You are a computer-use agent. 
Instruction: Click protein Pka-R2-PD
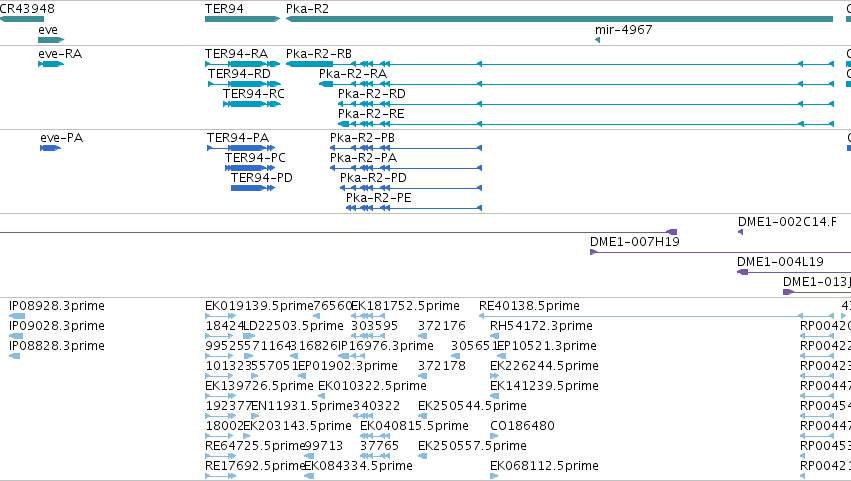(x=373, y=178)
